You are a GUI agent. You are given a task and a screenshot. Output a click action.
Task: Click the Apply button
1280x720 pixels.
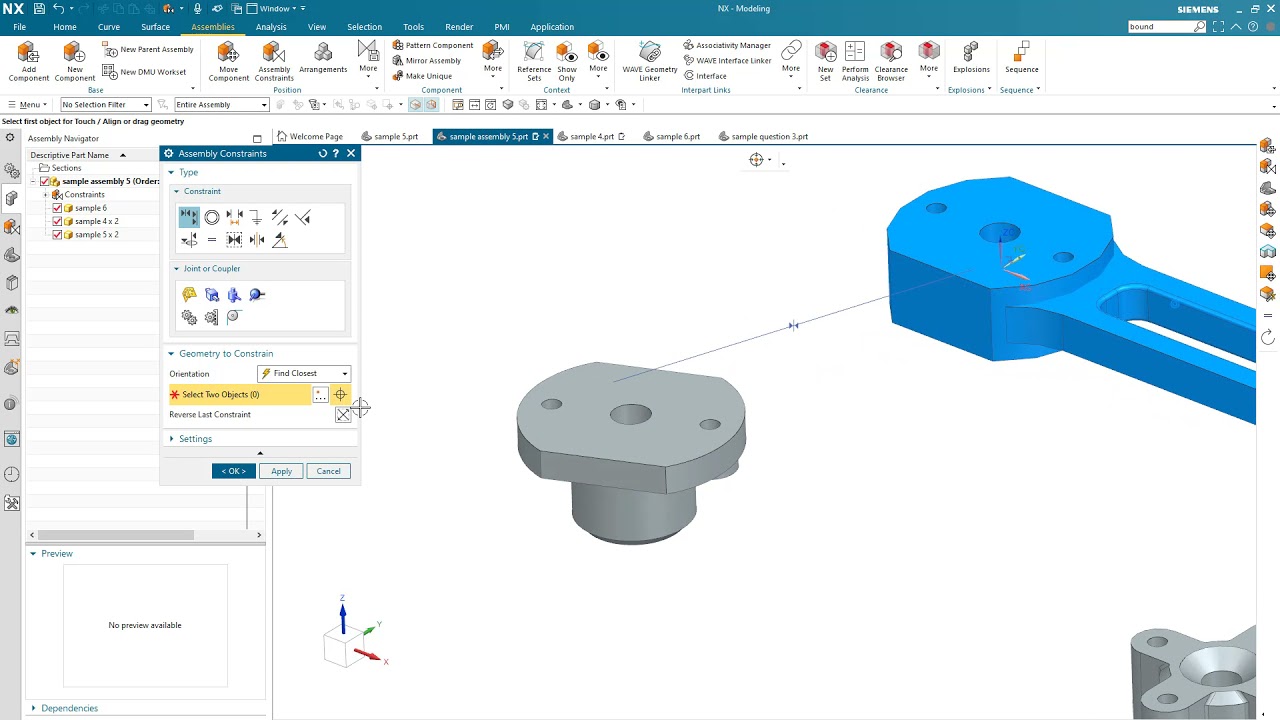[281, 471]
